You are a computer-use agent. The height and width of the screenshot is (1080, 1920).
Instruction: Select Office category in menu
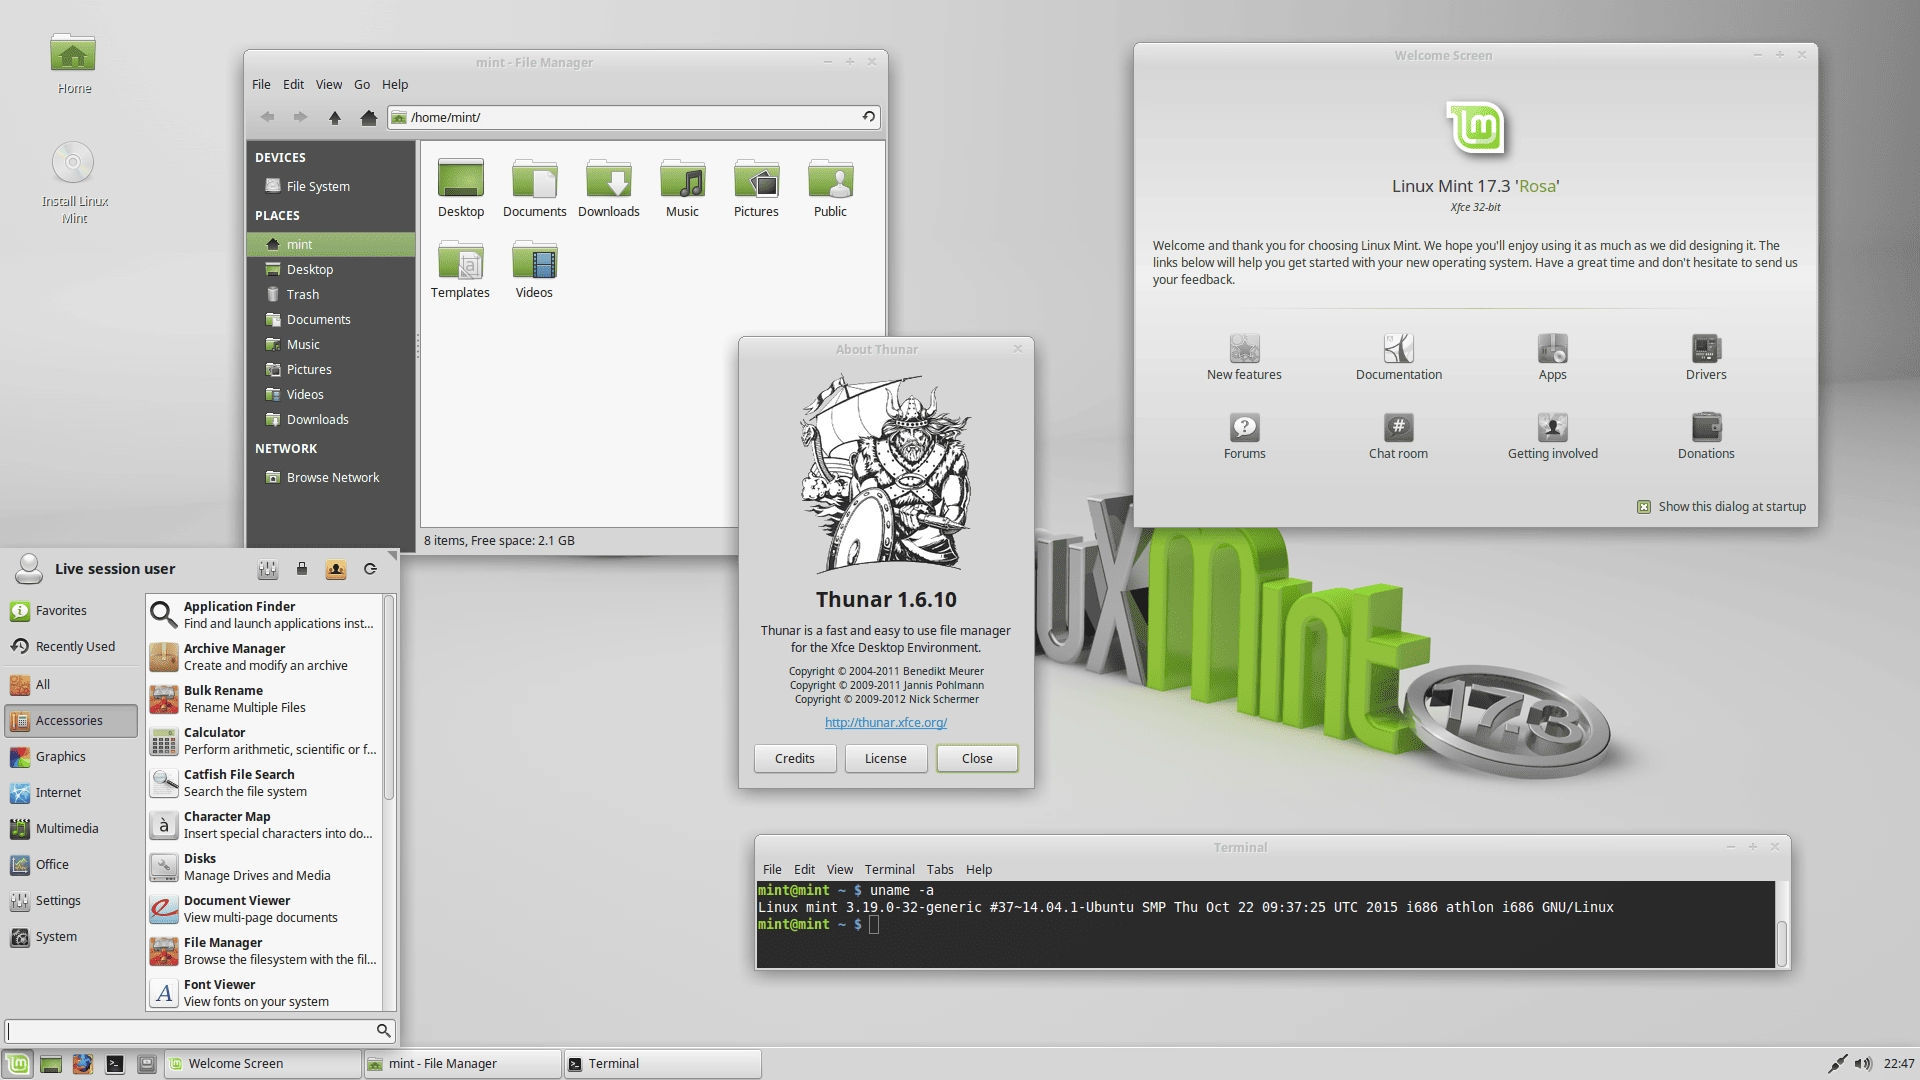point(71,865)
